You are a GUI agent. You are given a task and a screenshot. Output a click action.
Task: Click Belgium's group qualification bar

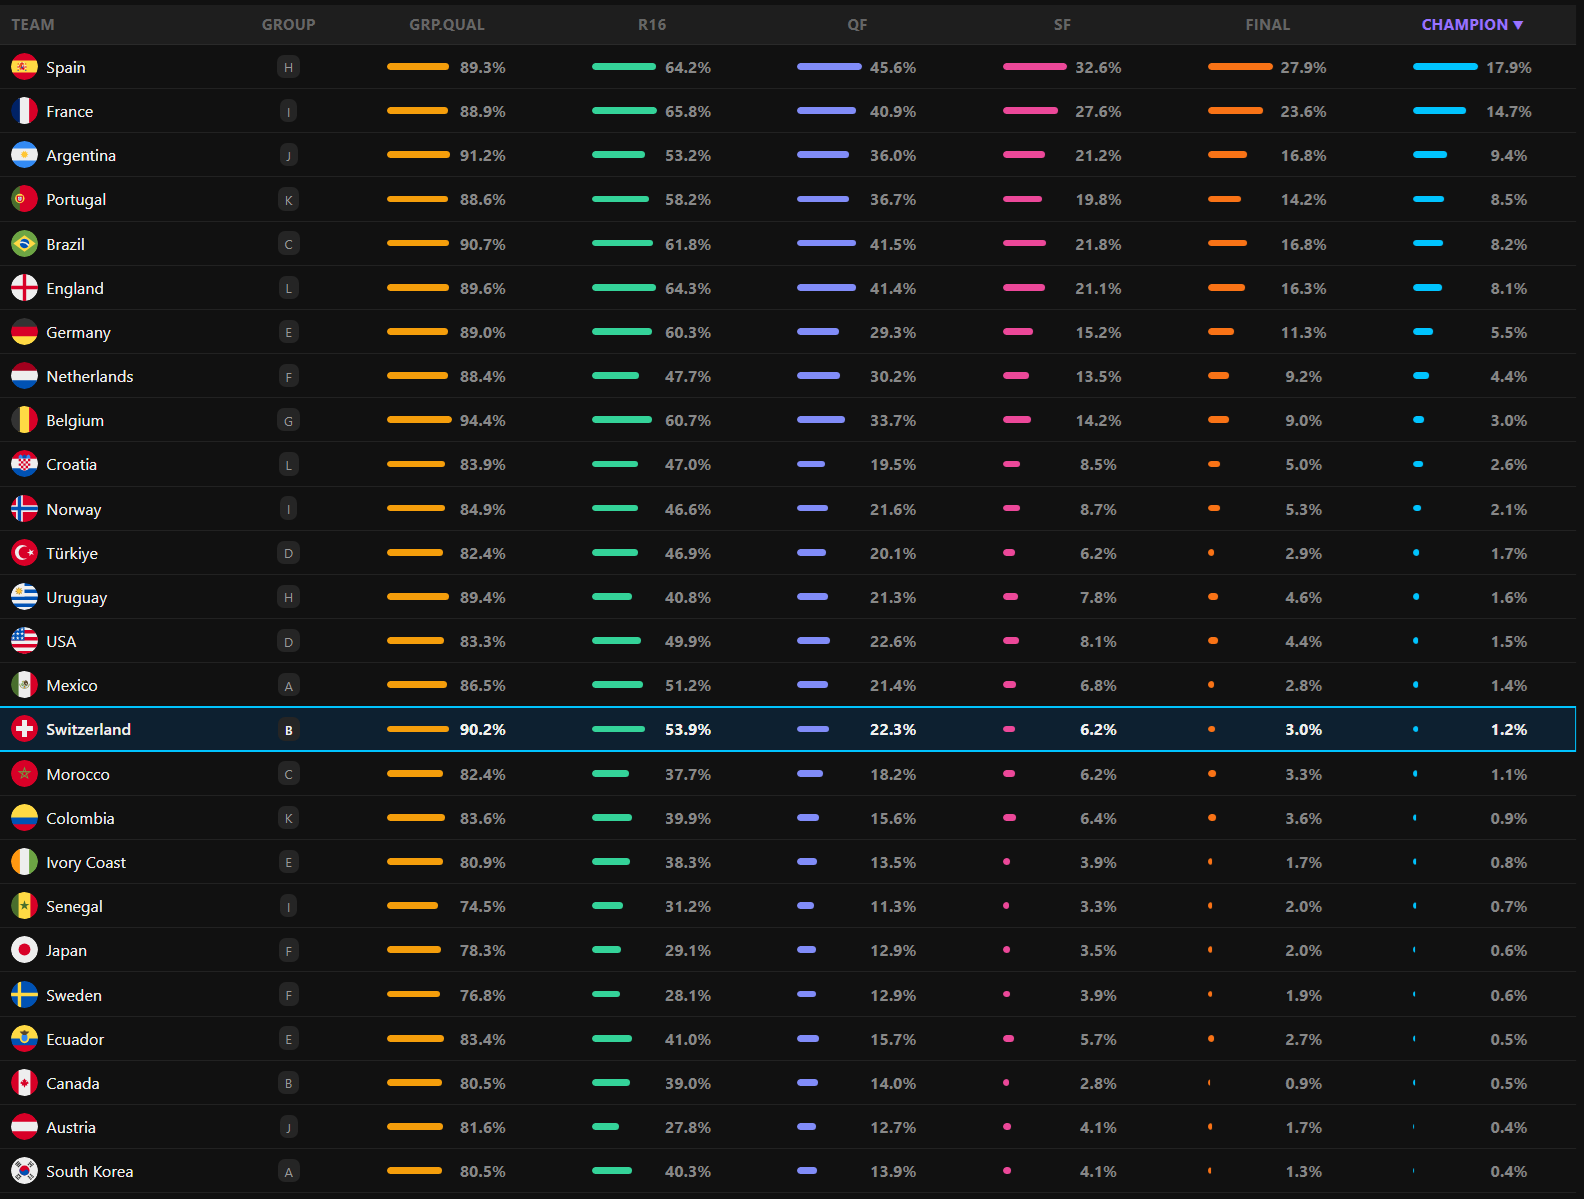pos(419,420)
